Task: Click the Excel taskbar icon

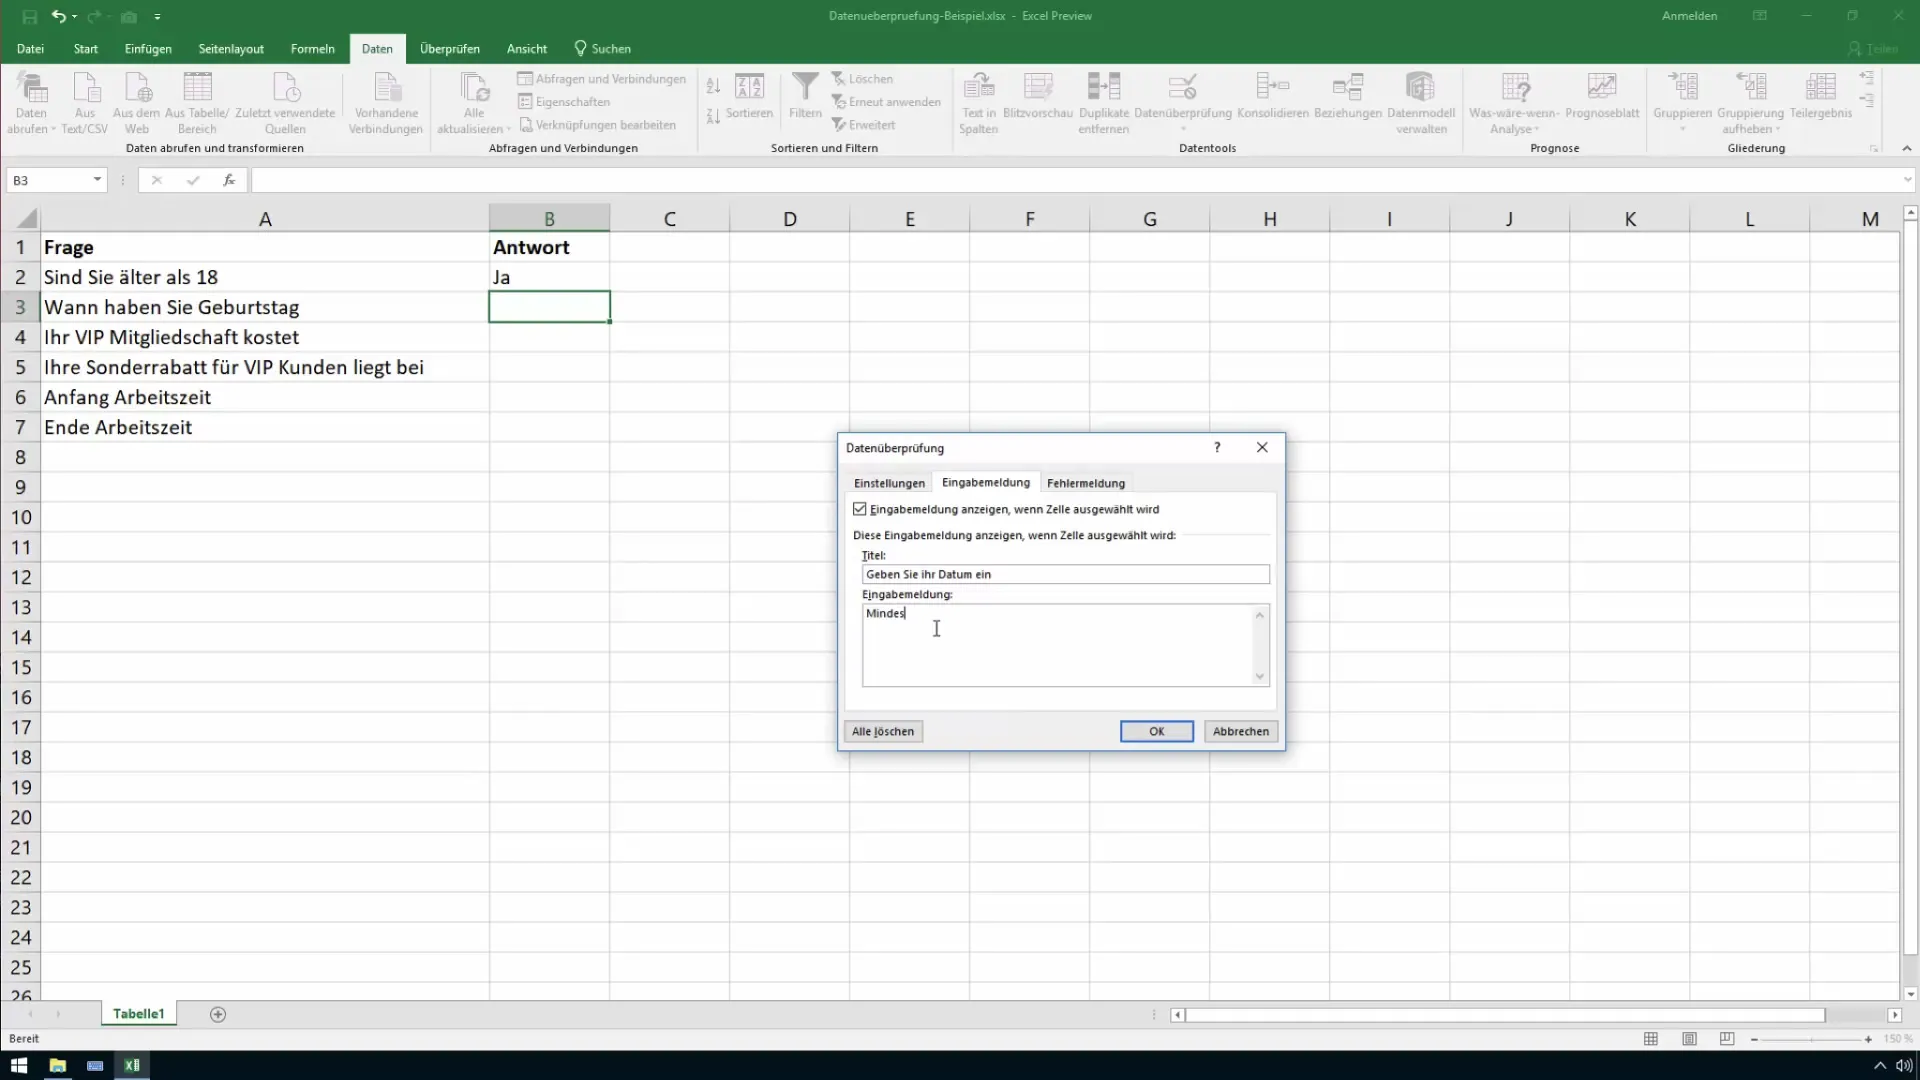Action: 132,1065
